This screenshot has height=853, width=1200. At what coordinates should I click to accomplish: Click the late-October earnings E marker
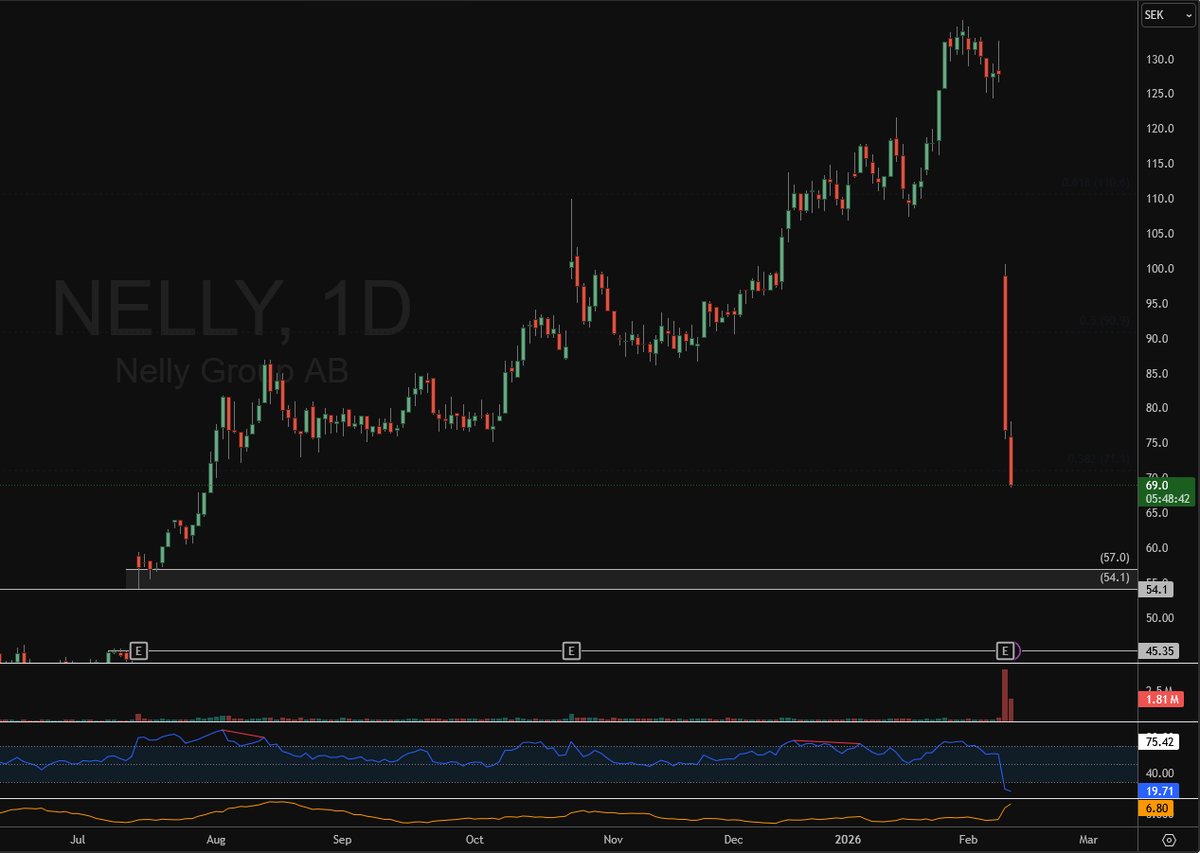[570, 651]
